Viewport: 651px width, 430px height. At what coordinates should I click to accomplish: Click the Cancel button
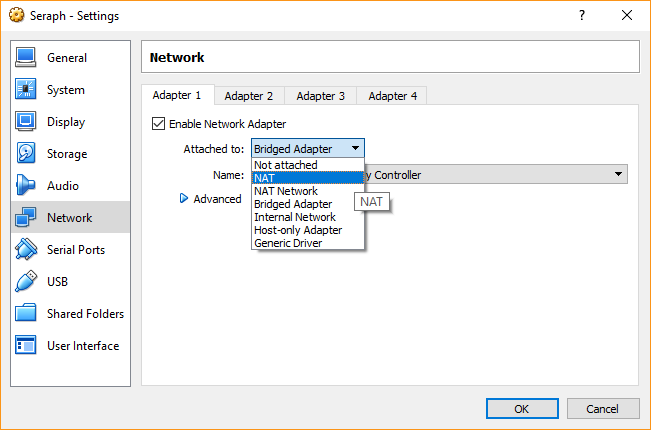click(x=602, y=409)
